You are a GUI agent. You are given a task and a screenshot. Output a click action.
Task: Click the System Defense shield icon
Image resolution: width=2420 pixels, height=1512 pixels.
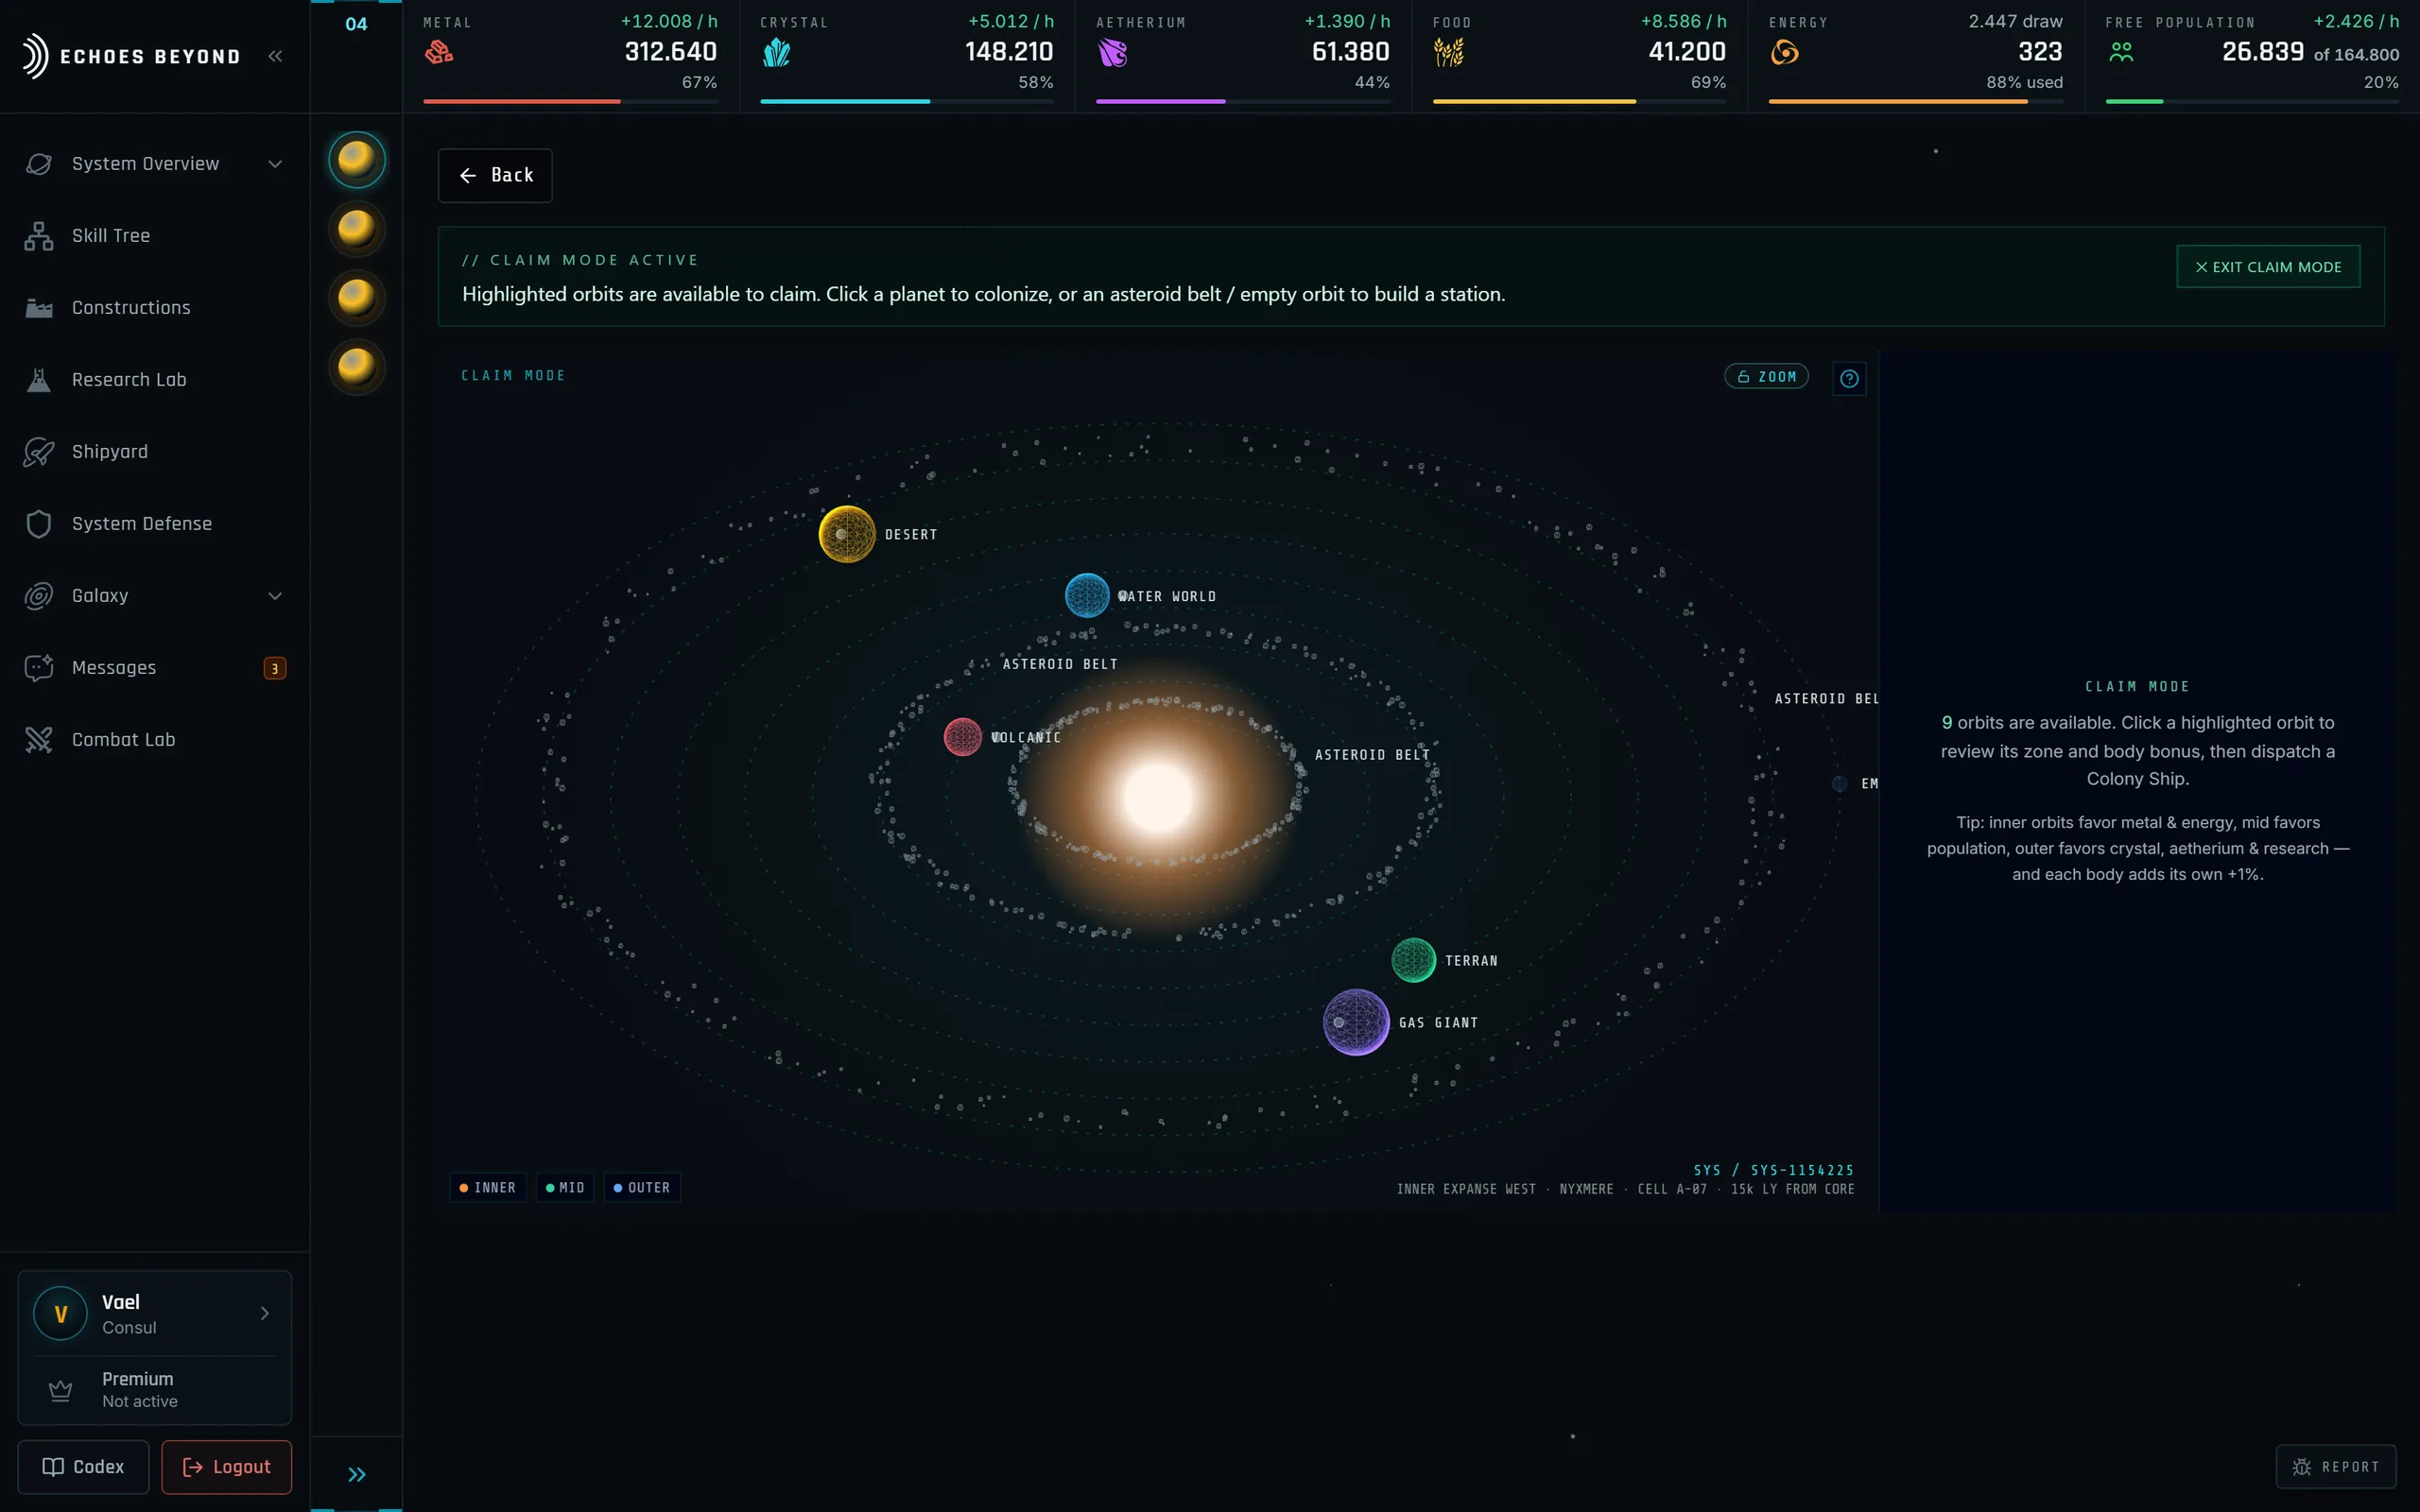[x=39, y=524]
